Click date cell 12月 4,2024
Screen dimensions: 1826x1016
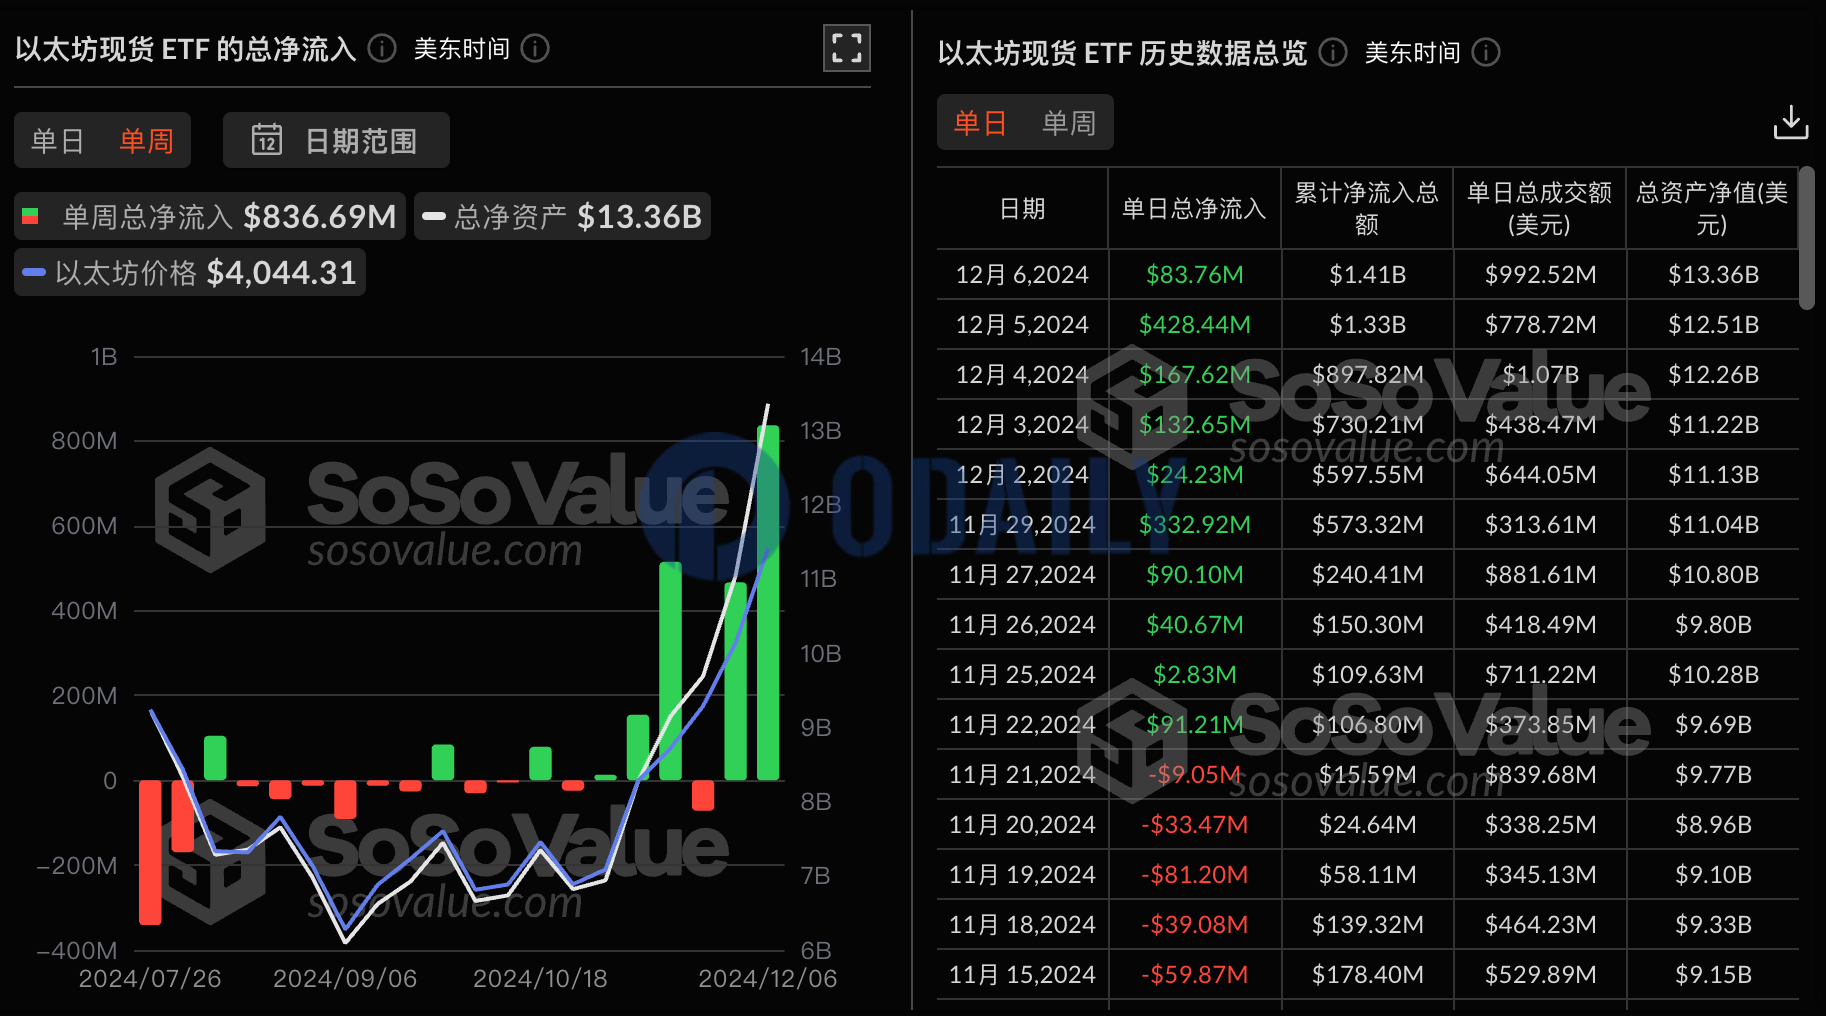click(1022, 374)
